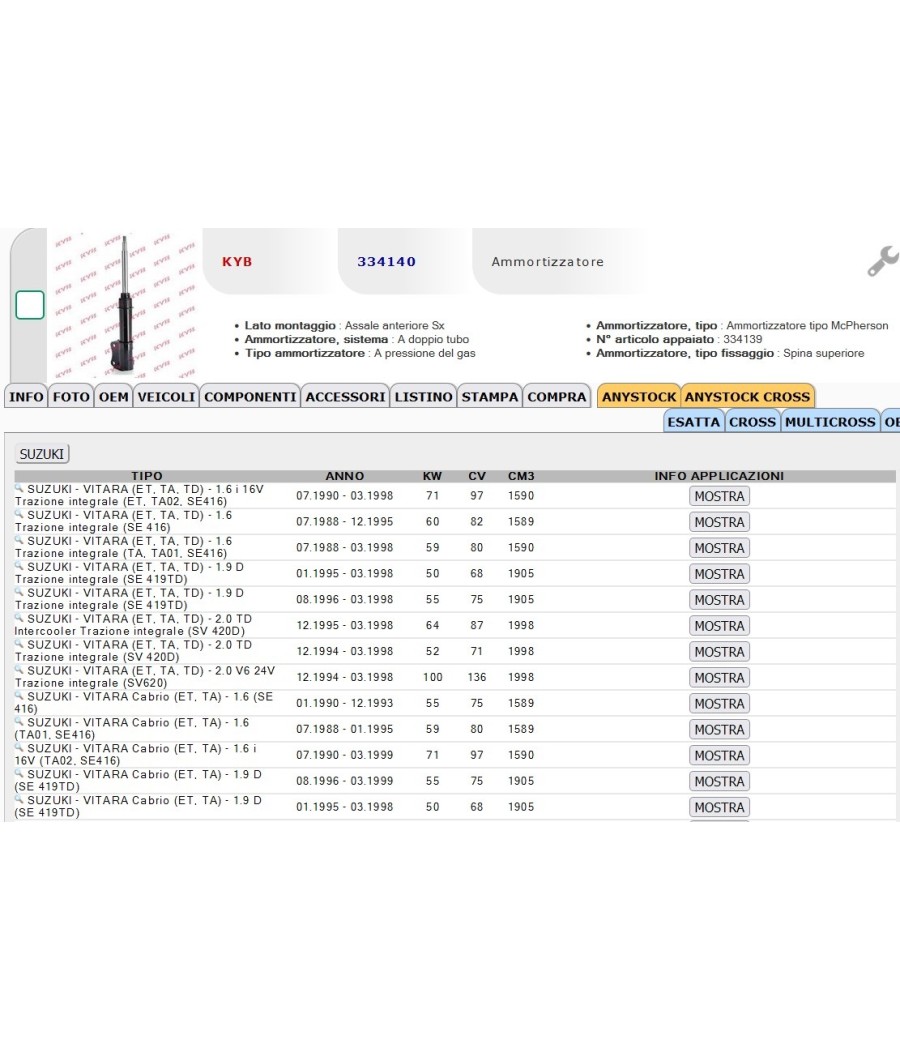Screen dimensions: 900x1050
Task: Click the row text 'SUZUKI - VITARA (ET, TA, TD) - 2.0 V6 24V'
Action: 151,670
